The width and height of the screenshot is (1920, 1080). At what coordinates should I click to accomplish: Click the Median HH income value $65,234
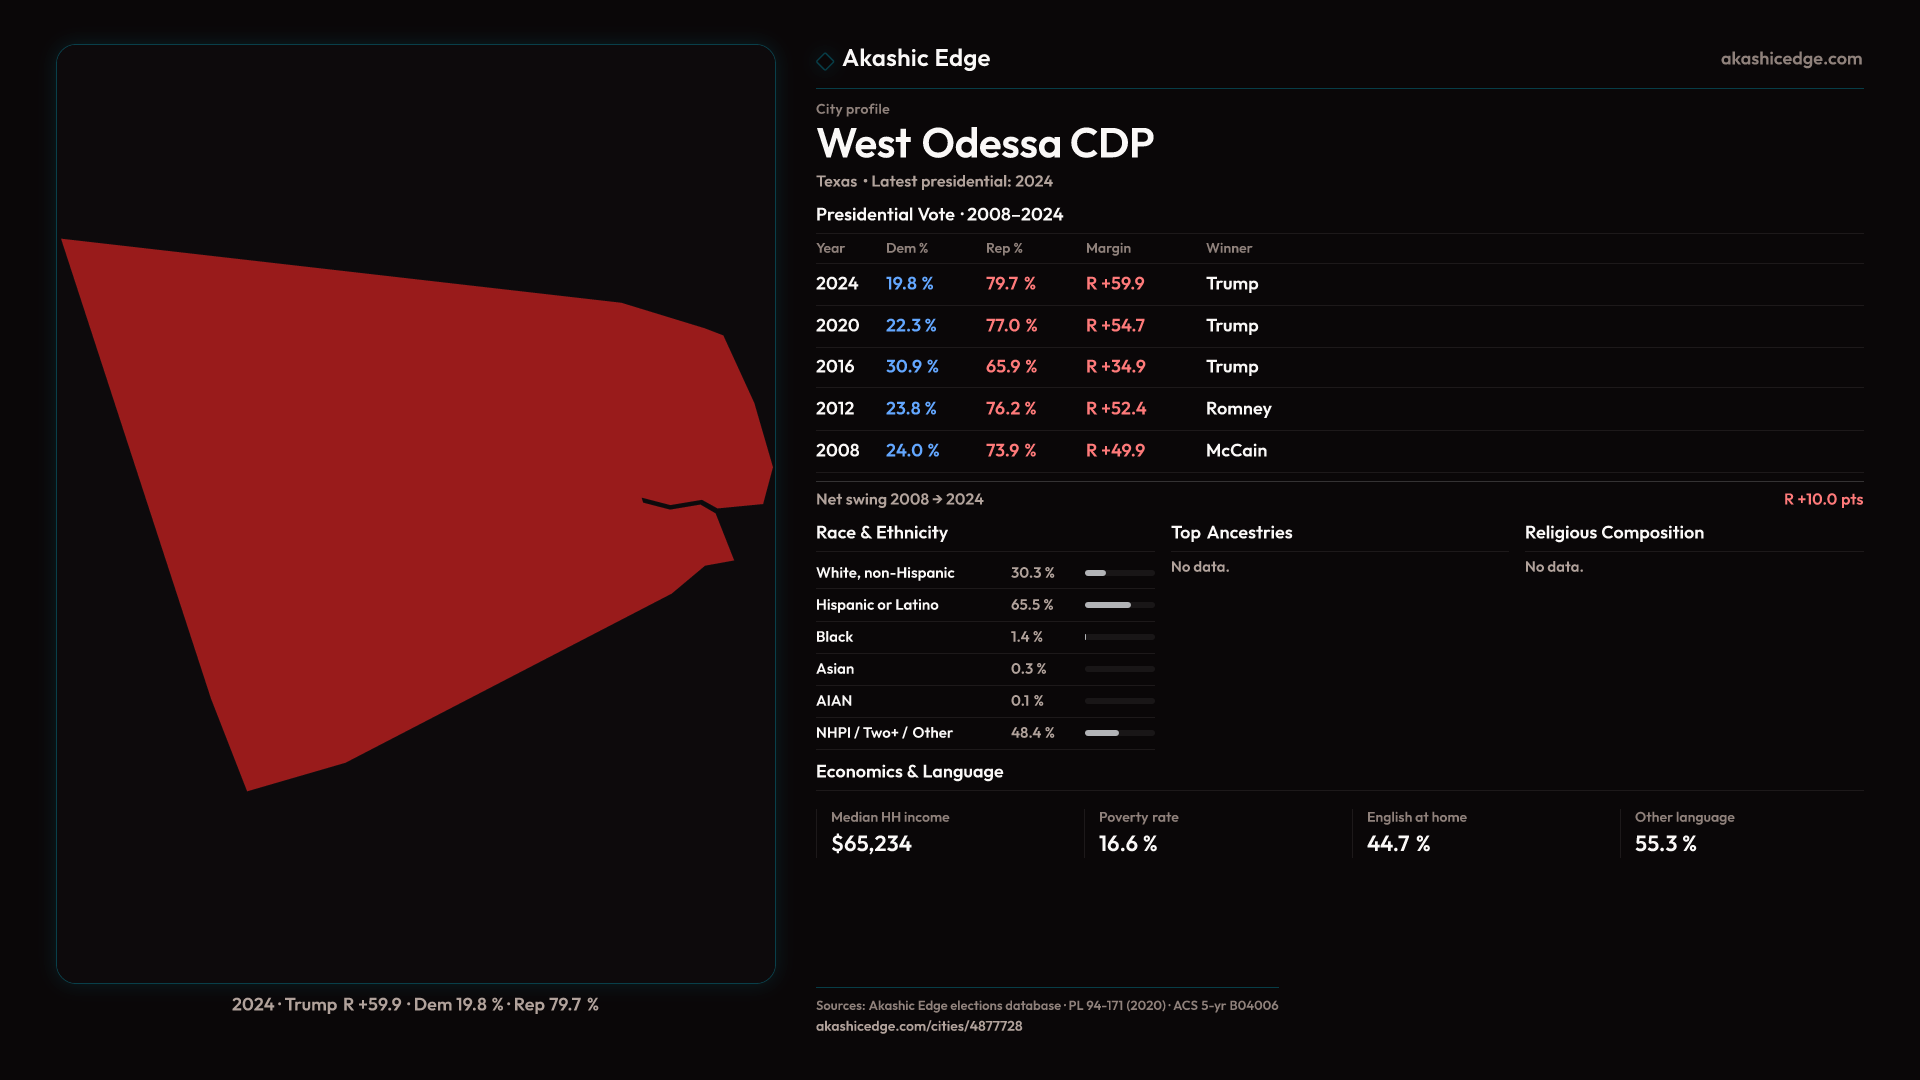(871, 844)
